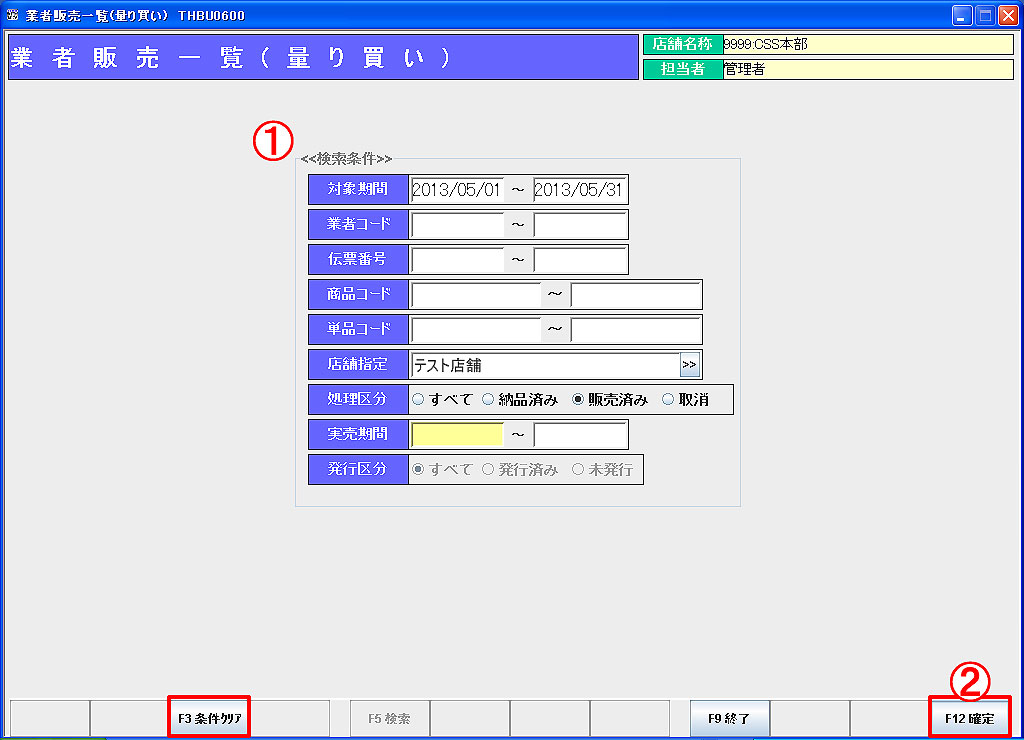Image resolution: width=1024 pixels, height=740 pixels.
Task: Open the 店舗指定 selector arrow button
Action: (690, 365)
